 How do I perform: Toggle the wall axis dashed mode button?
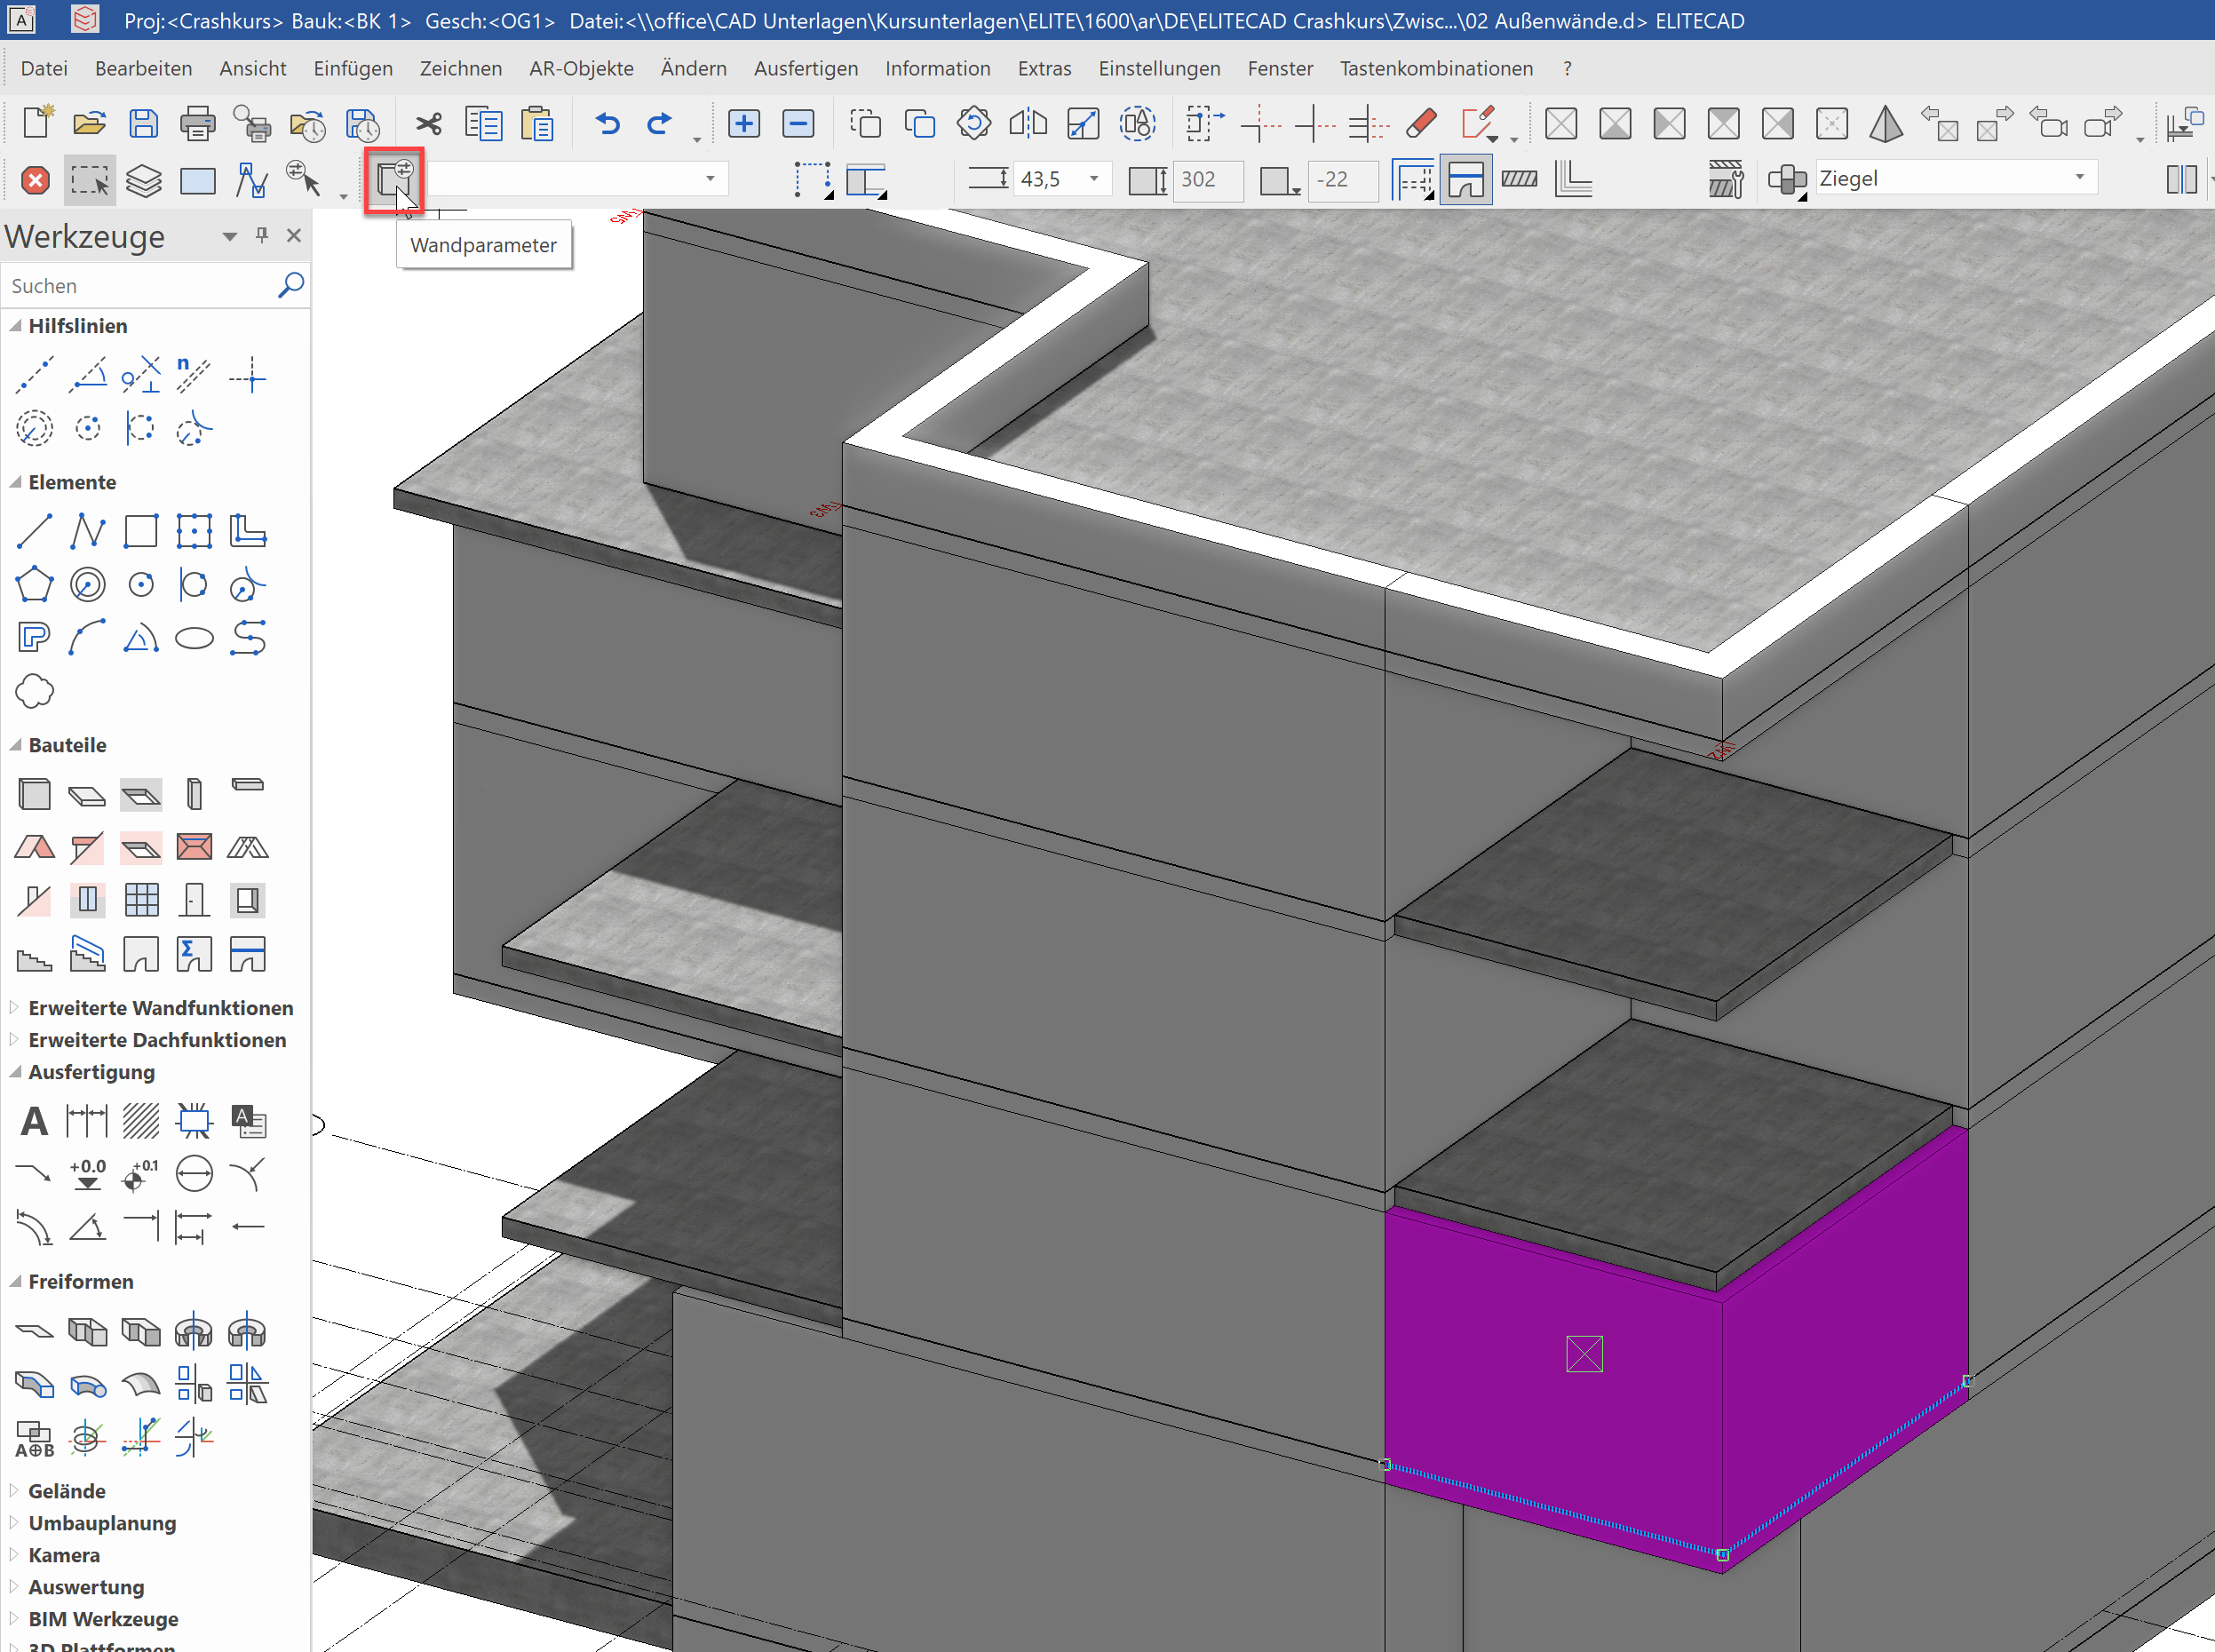point(1413,181)
